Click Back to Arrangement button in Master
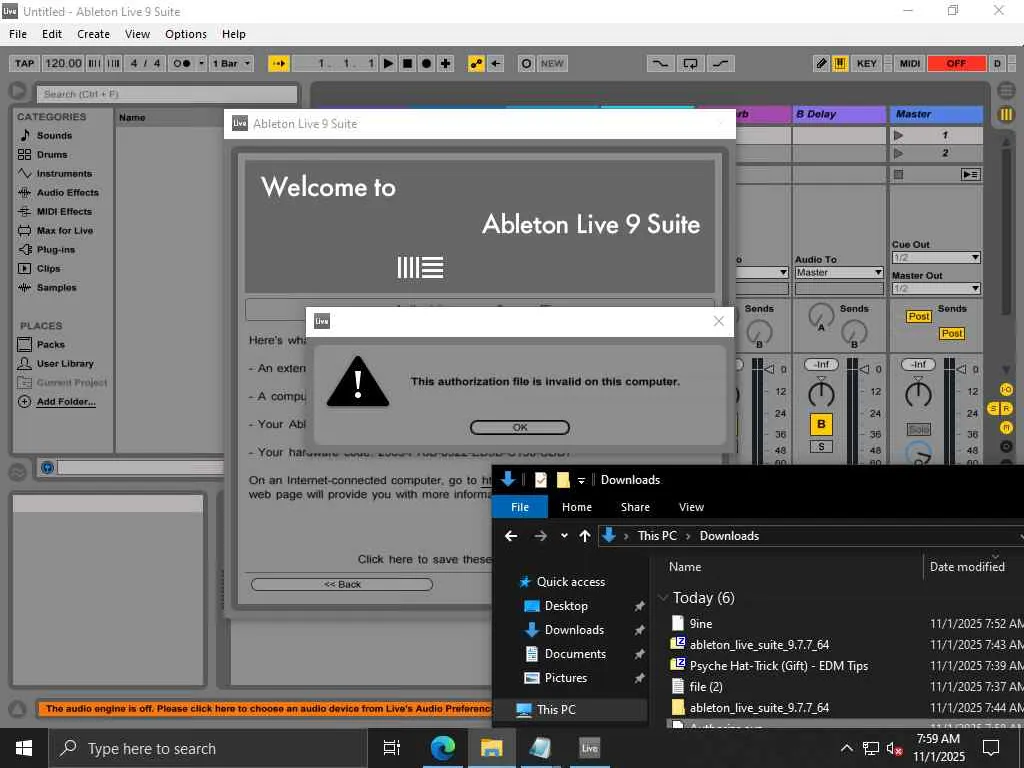The width and height of the screenshot is (1024, 768). click(970, 174)
